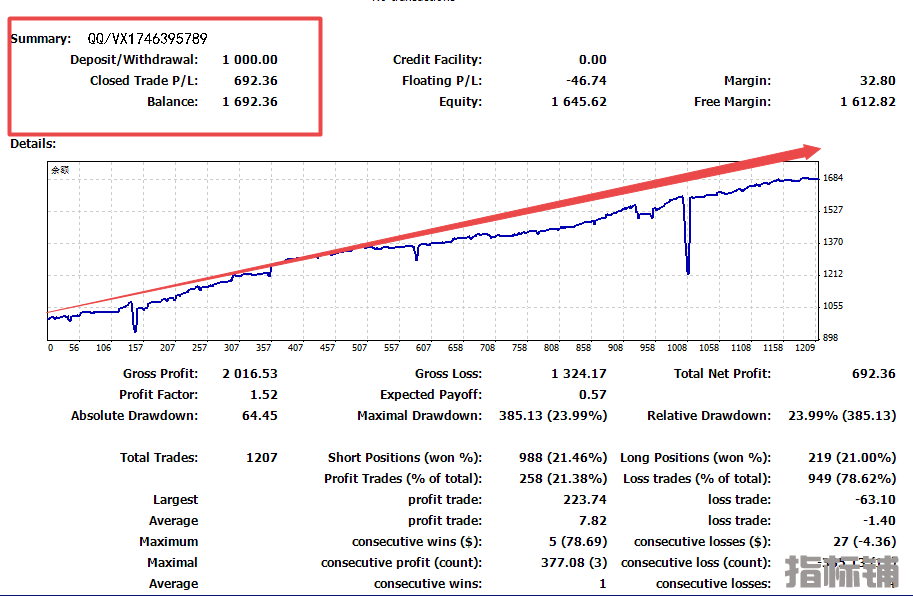Select the consecutive profit value "377.08 (3)"
Screen dimensions: 913x596
click(x=574, y=562)
